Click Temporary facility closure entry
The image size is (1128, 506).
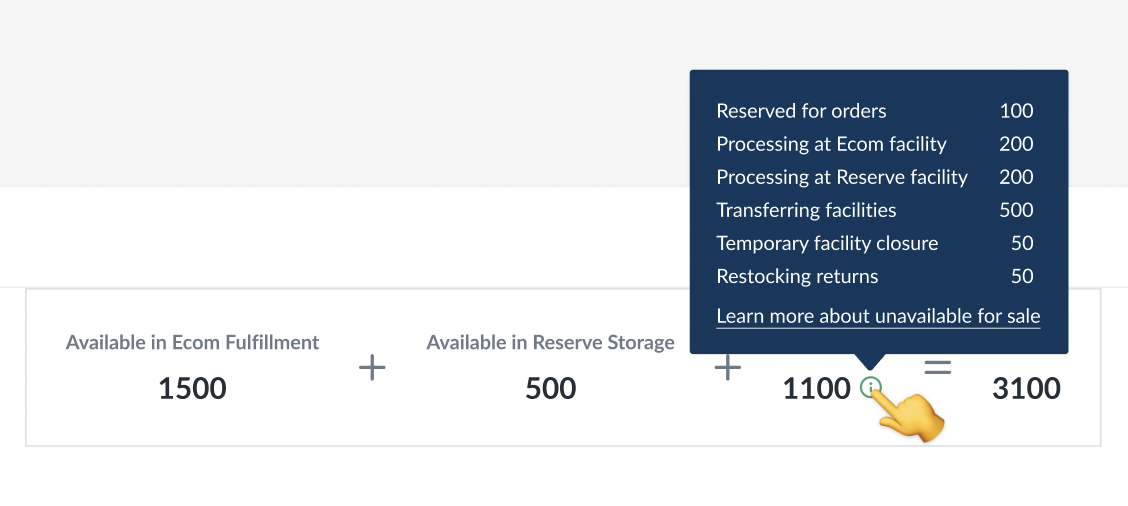[875, 243]
